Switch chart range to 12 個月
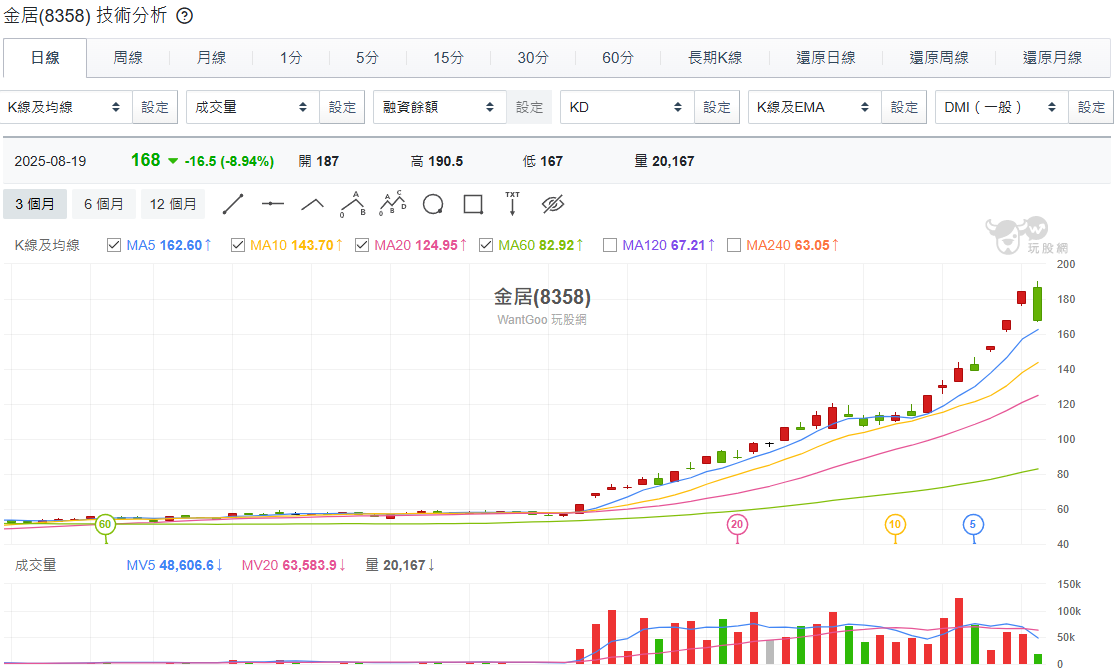This screenshot has width=1114, height=672. coord(172,204)
